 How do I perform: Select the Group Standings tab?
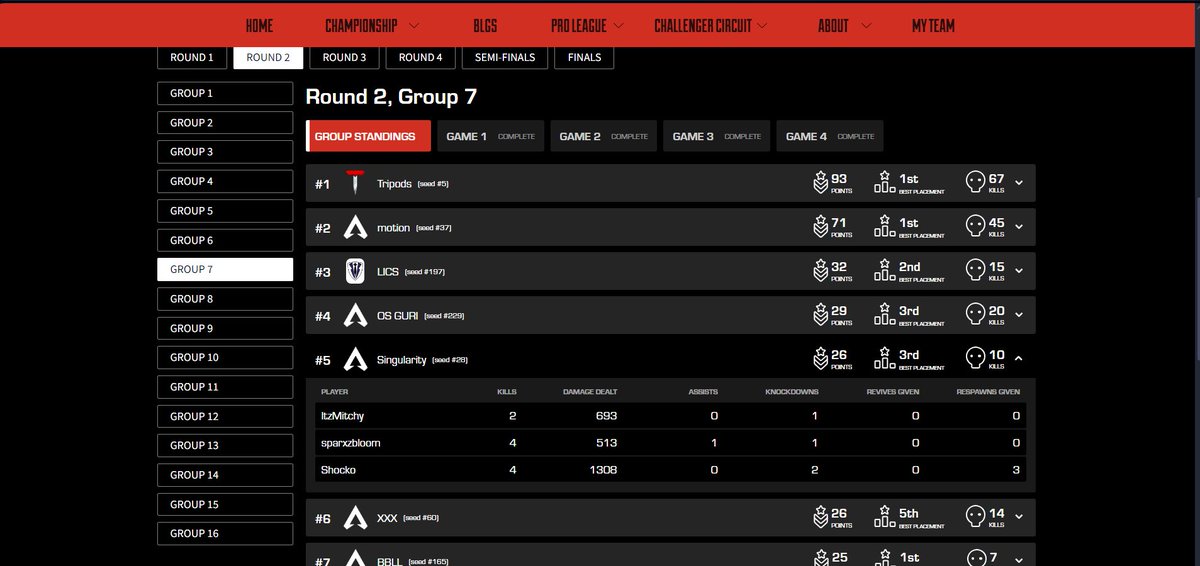tap(368, 136)
